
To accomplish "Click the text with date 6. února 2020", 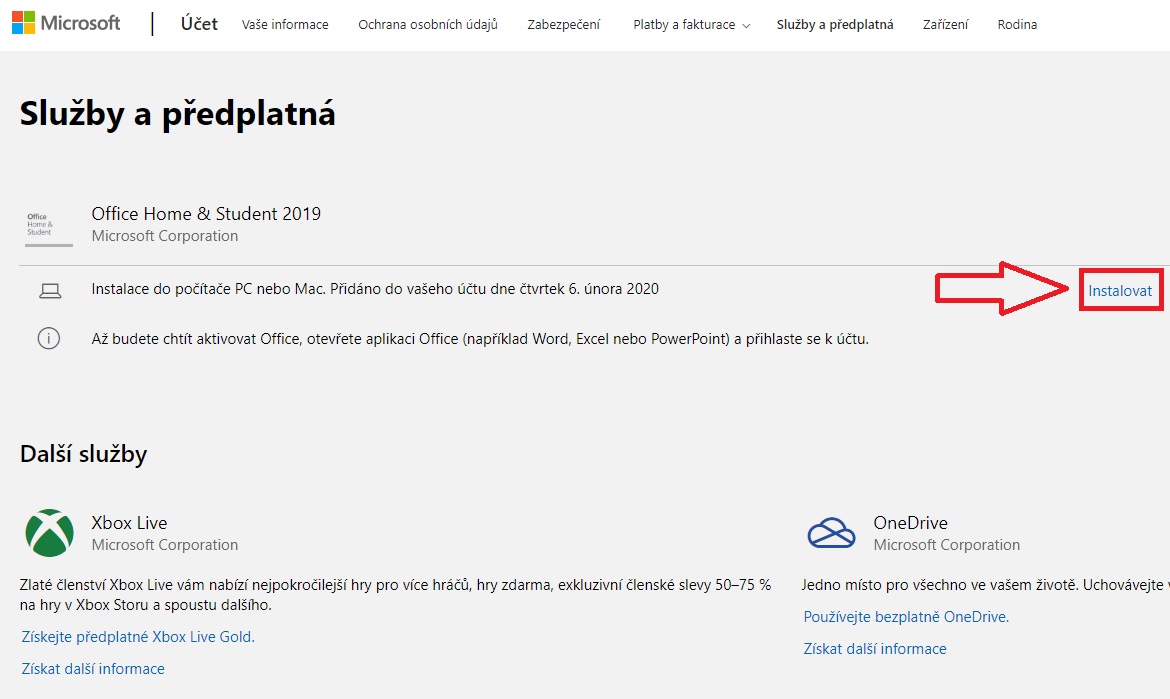I will 375,289.
